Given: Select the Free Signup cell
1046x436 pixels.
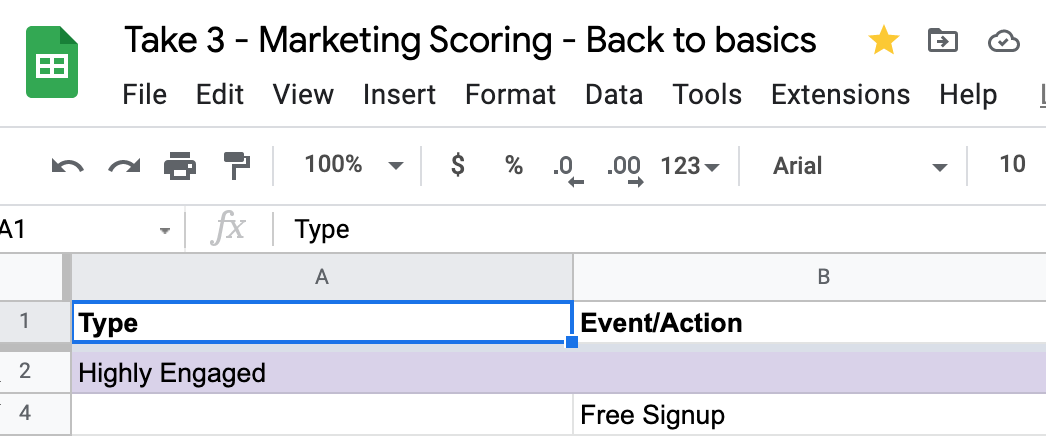Looking at the screenshot, I should pos(810,415).
